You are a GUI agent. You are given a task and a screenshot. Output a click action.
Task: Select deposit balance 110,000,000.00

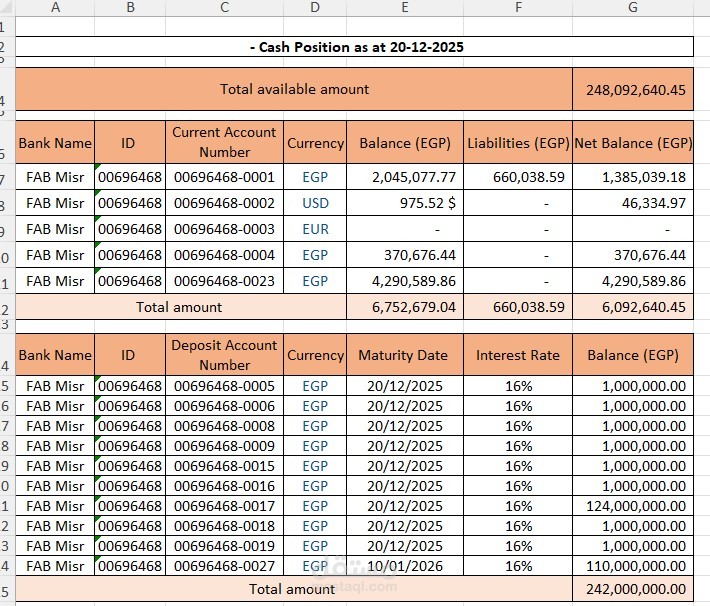(x=633, y=566)
